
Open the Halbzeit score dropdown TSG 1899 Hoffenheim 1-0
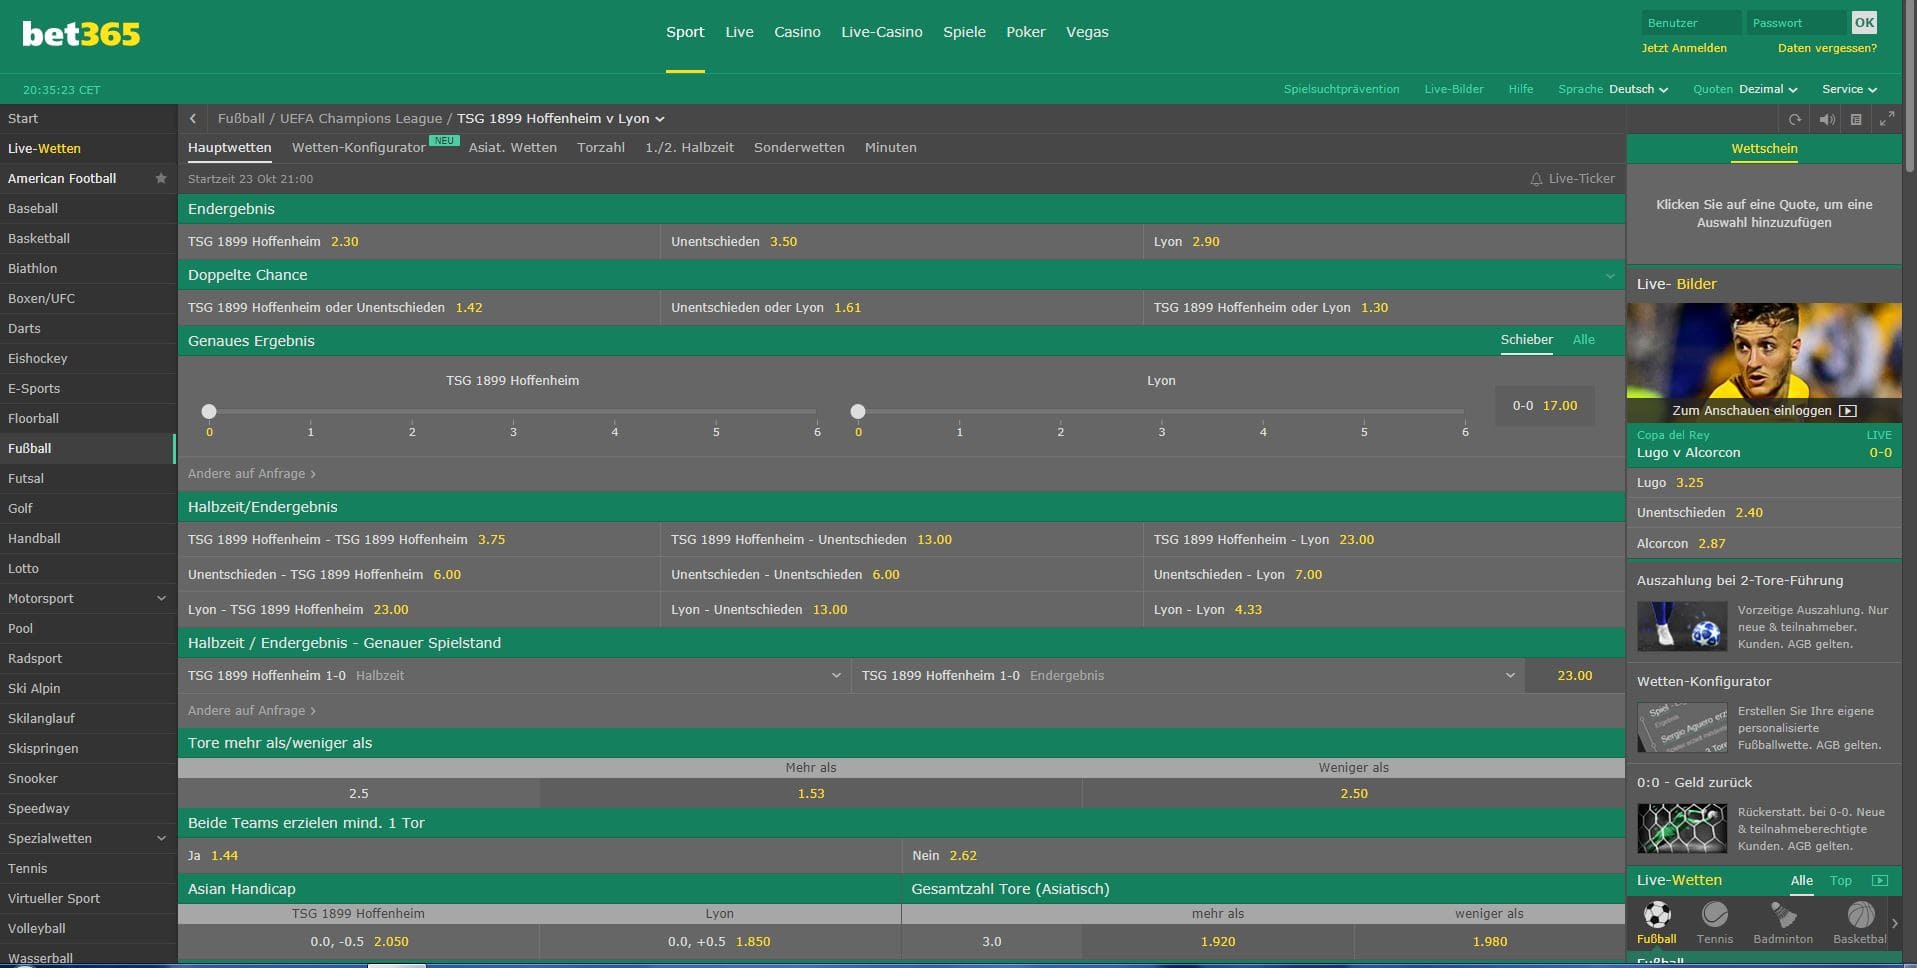point(515,676)
